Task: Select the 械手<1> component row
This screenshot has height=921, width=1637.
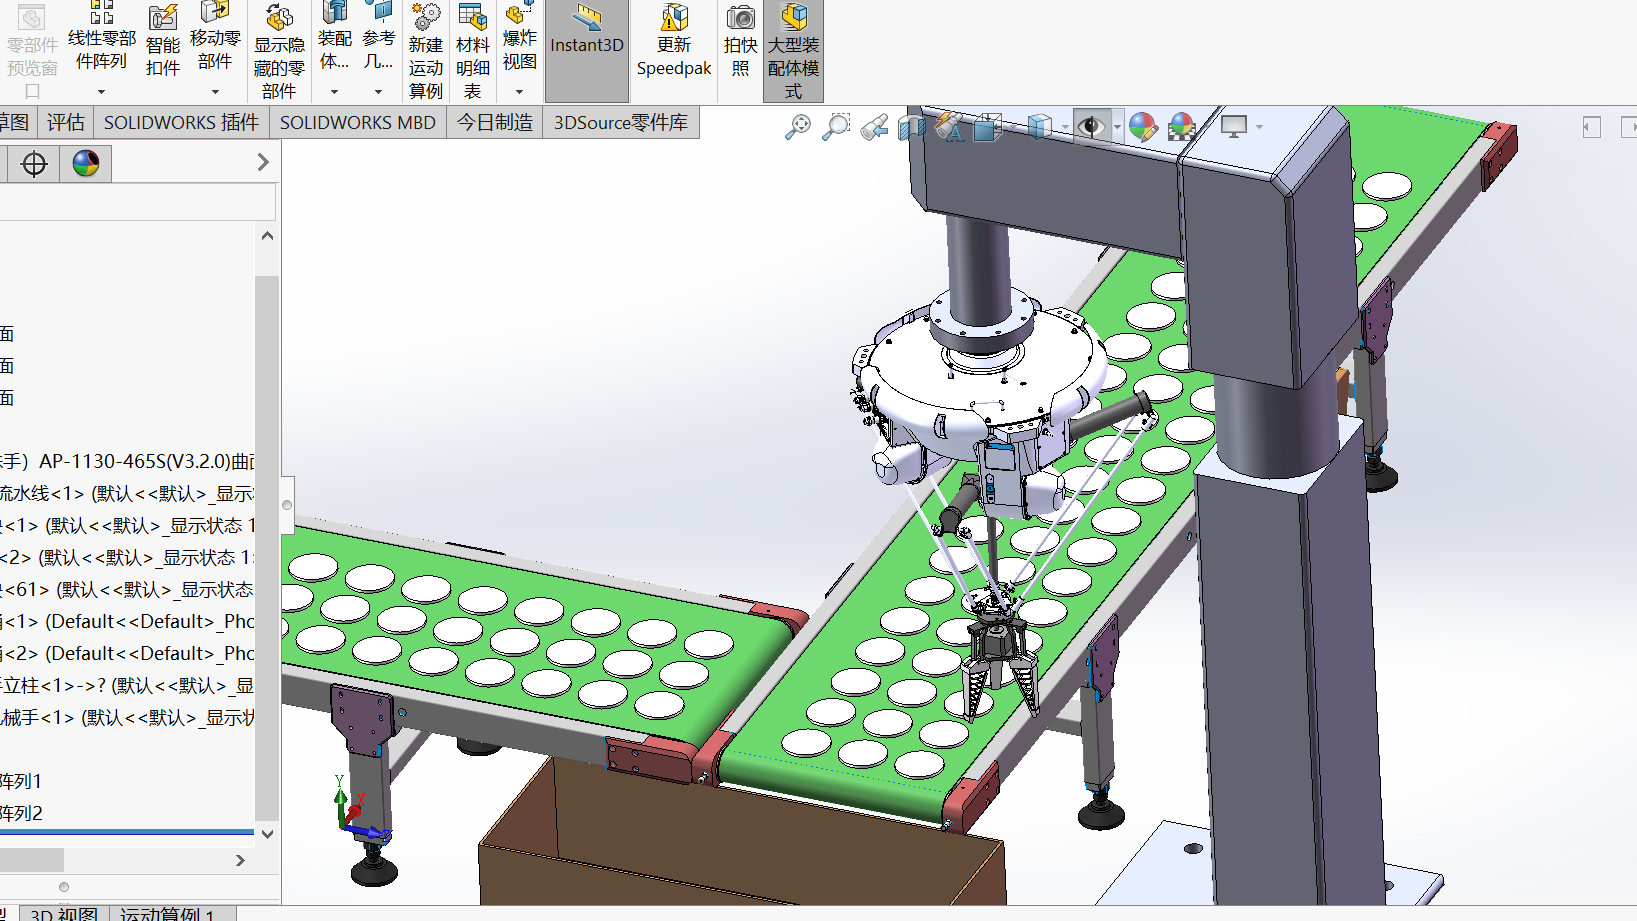Action: (x=127, y=717)
